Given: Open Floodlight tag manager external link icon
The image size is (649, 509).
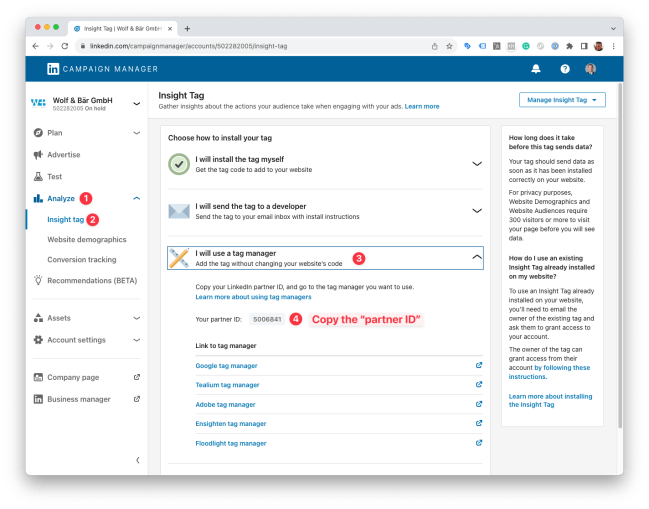Looking at the screenshot, I should 479,443.
